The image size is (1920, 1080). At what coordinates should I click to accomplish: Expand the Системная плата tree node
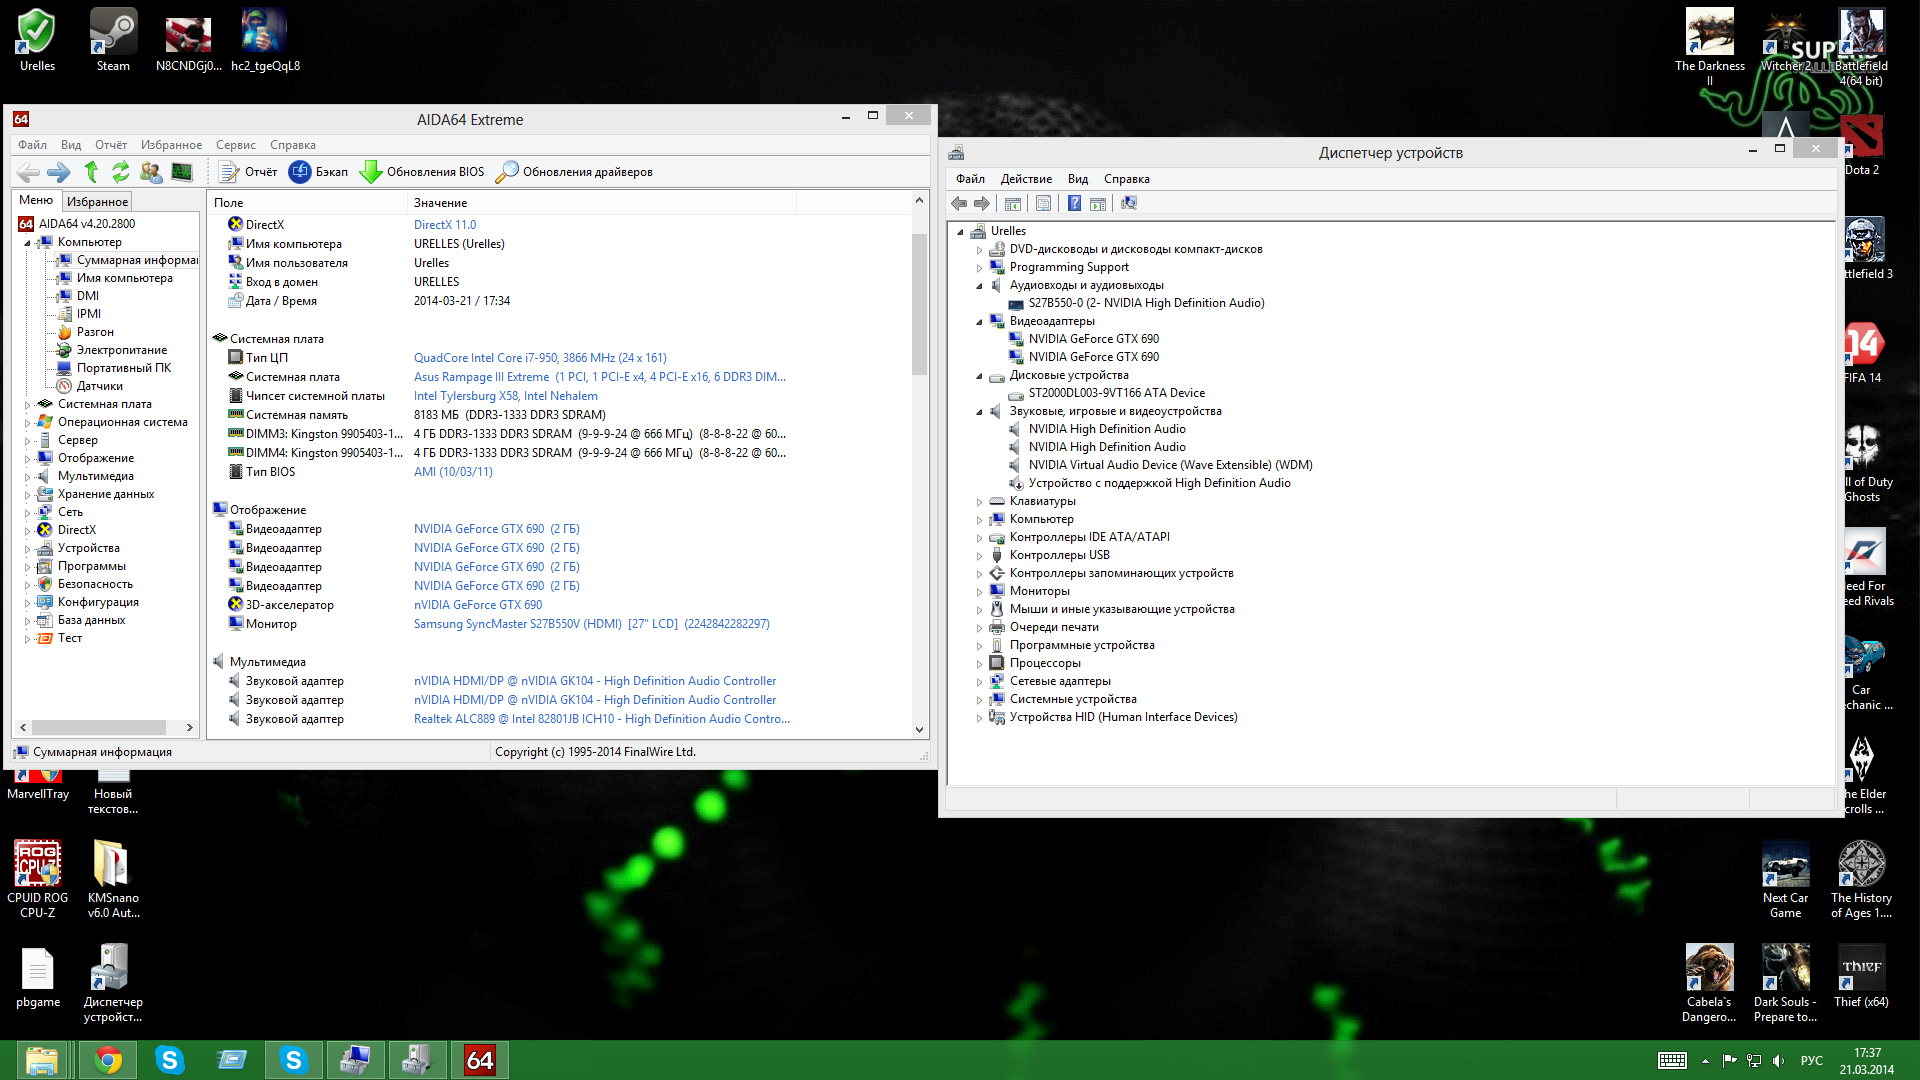pos(27,405)
